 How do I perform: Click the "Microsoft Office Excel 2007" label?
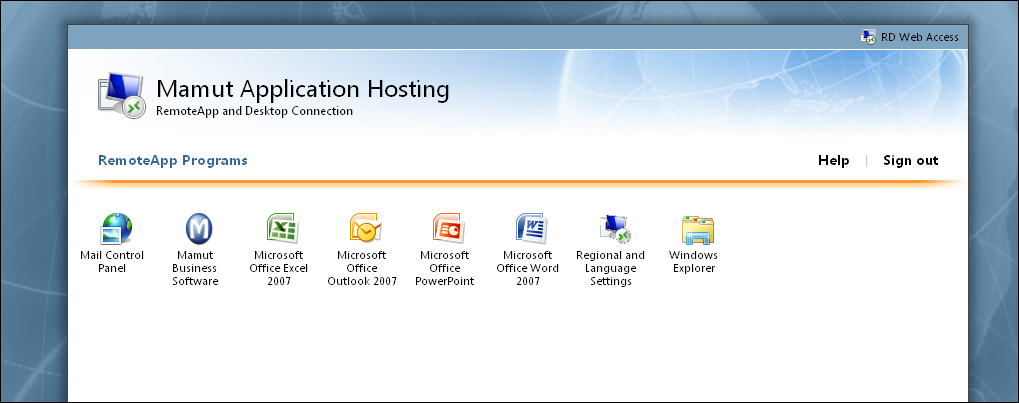click(x=279, y=268)
